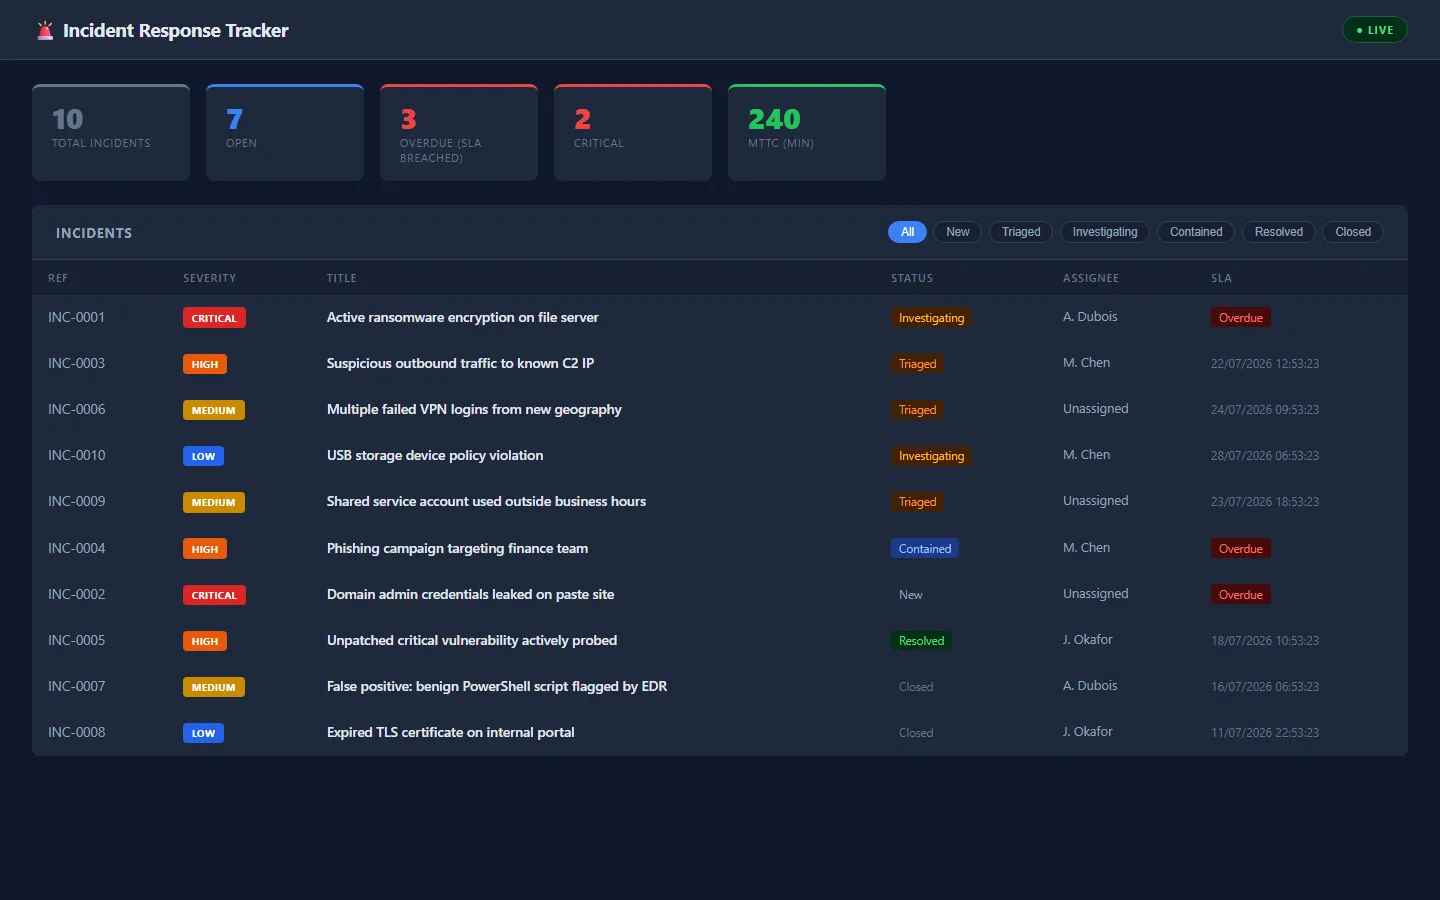Click LOW badge on INC-0010 row

(x=203, y=456)
